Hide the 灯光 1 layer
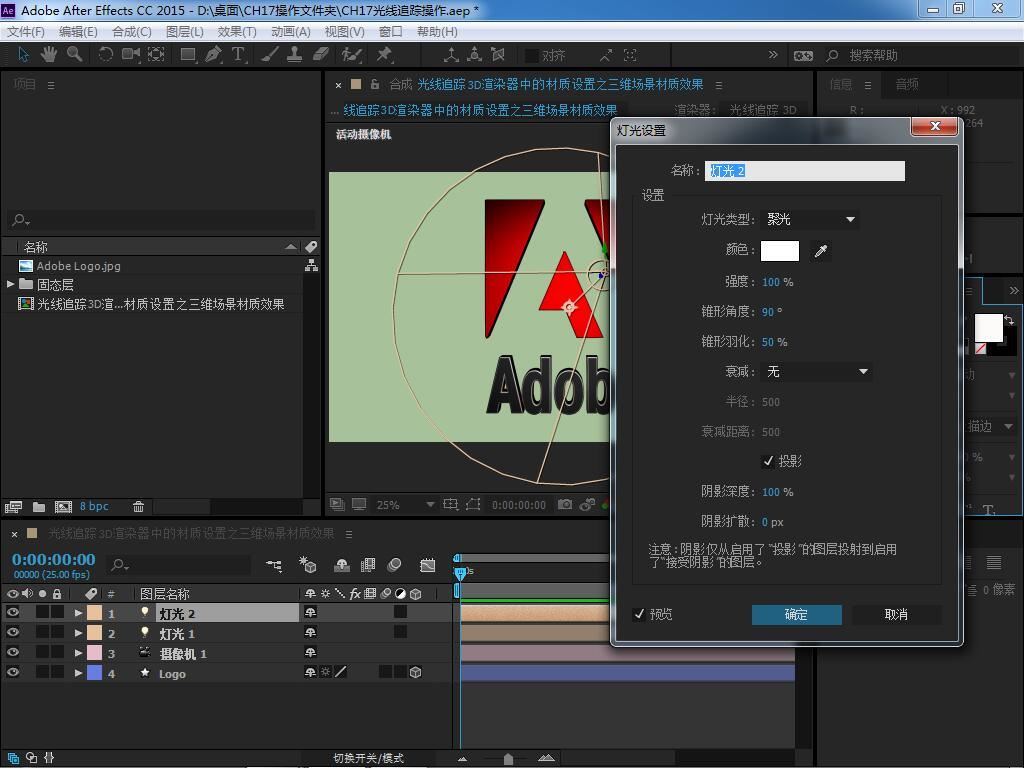Screen dimensions: 1024x768 tap(12, 632)
